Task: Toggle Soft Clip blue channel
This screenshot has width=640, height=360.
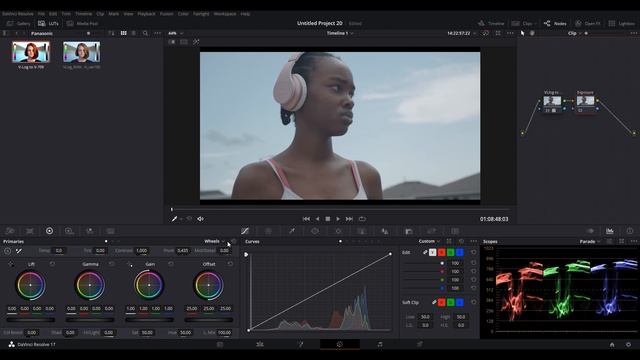Action: pyautogui.click(x=460, y=302)
